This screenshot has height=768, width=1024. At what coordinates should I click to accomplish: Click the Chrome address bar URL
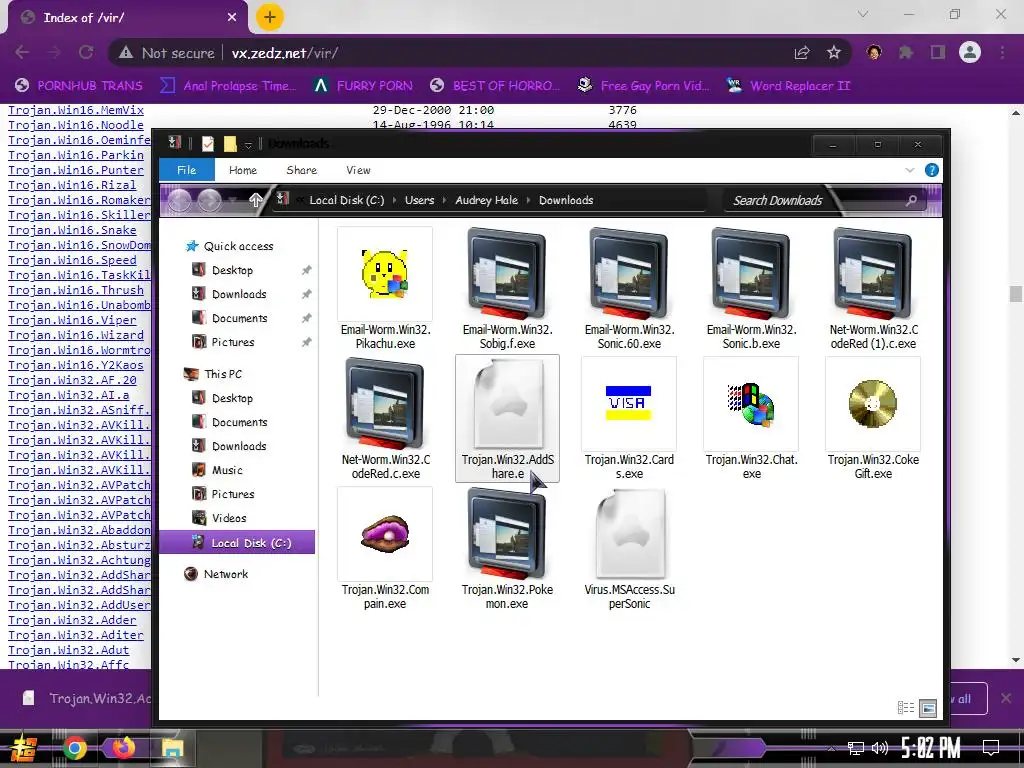click(x=285, y=53)
